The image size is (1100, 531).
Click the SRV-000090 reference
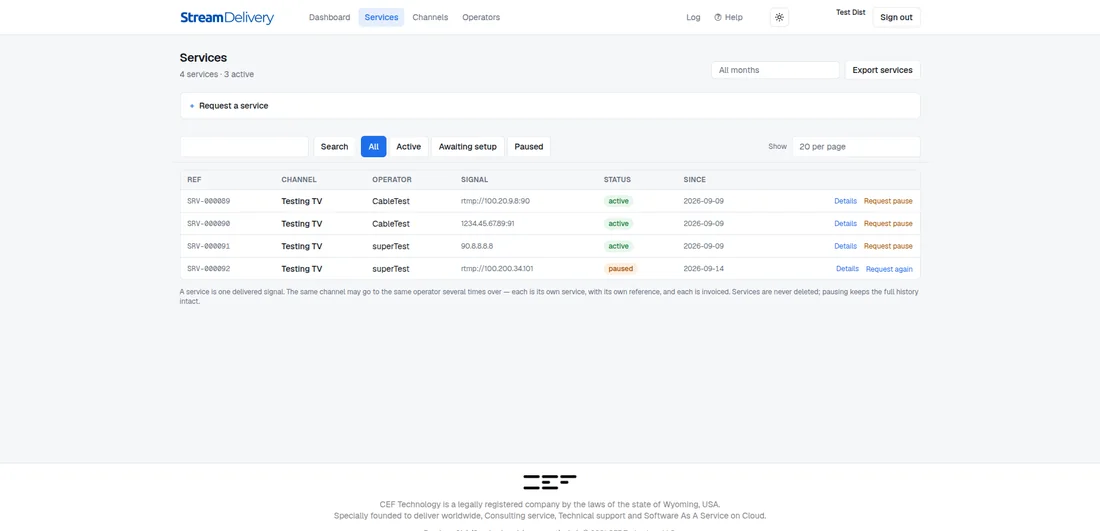[208, 224]
